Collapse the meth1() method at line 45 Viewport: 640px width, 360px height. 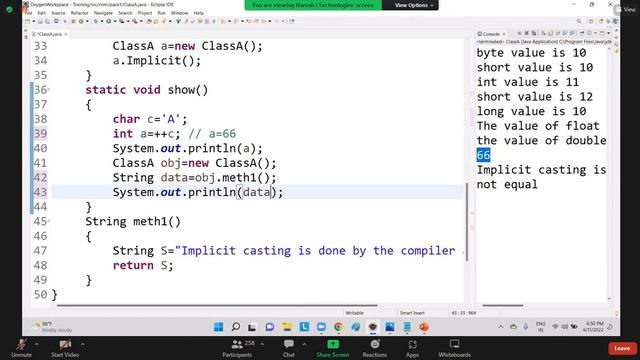49,221
